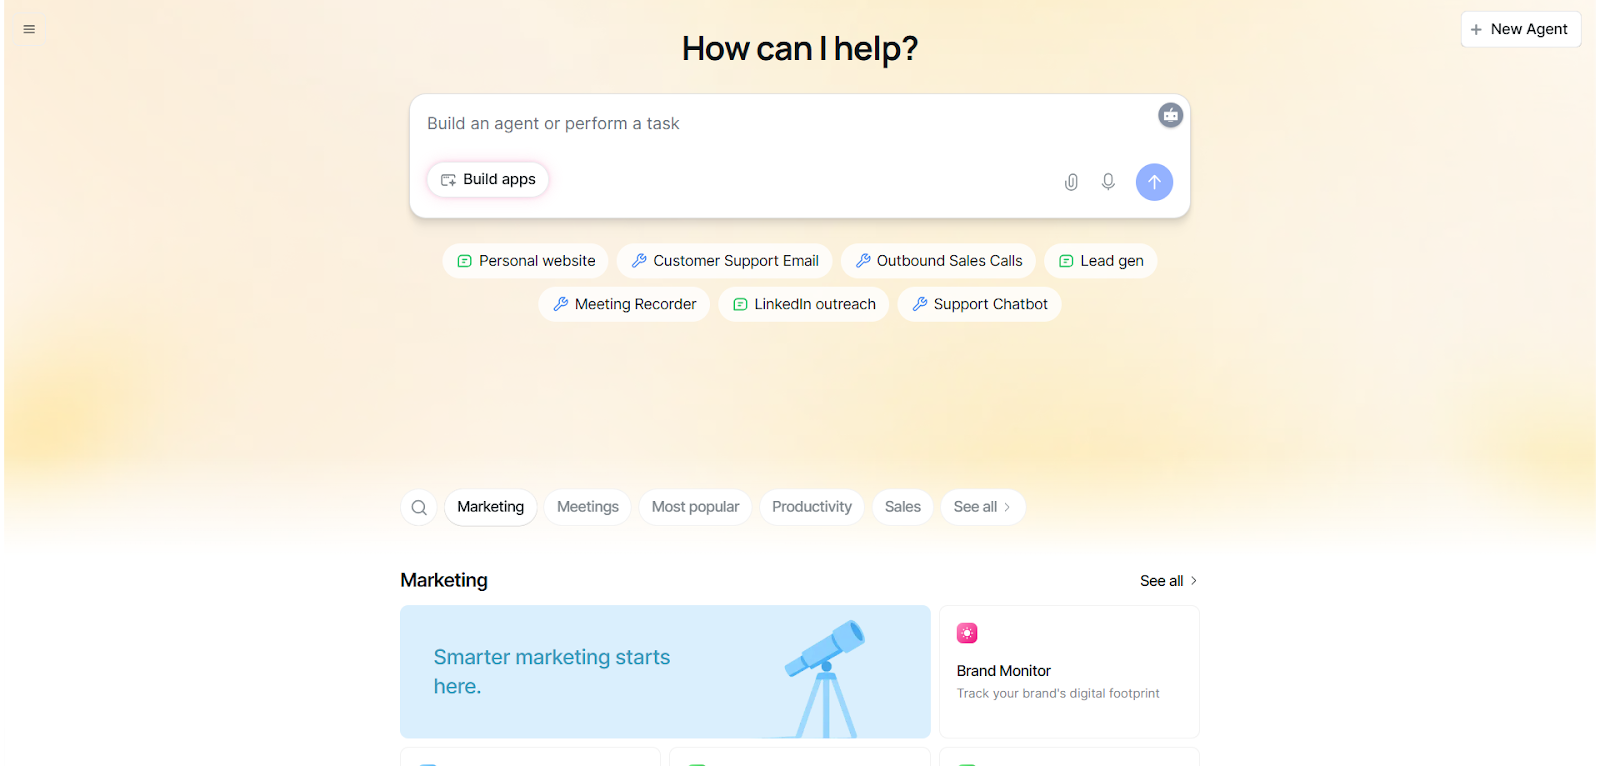Open the template search icon
1600x766 pixels.
(x=419, y=507)
